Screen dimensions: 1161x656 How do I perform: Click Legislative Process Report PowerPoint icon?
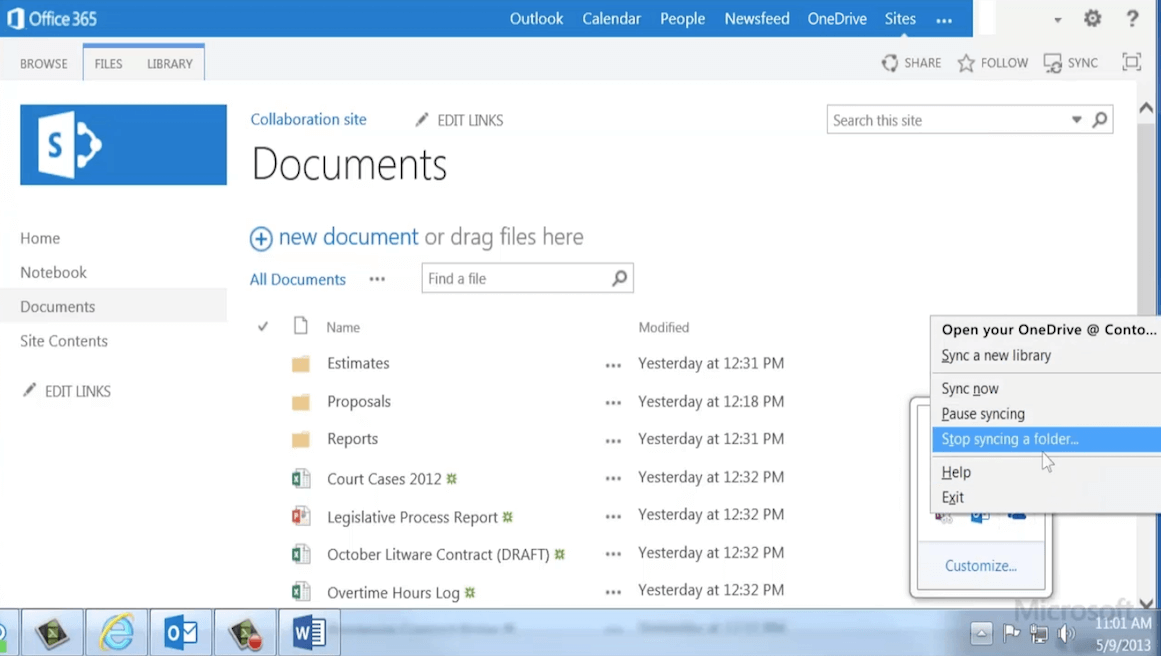(x=301, y=516)
